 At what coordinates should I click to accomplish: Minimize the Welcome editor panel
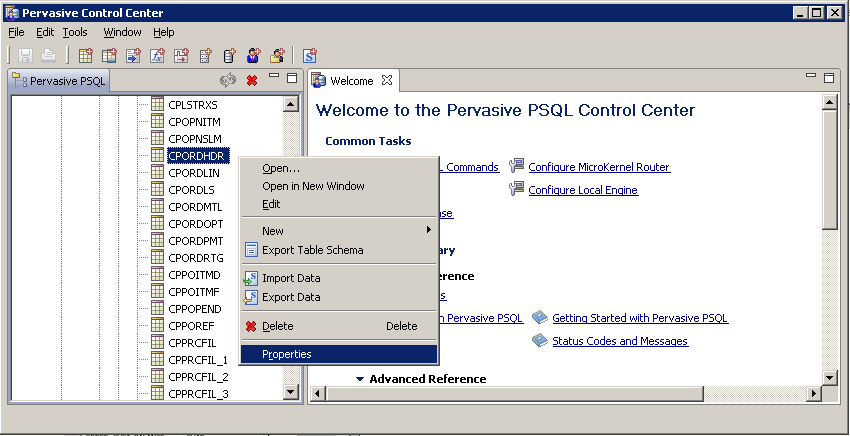811,76
